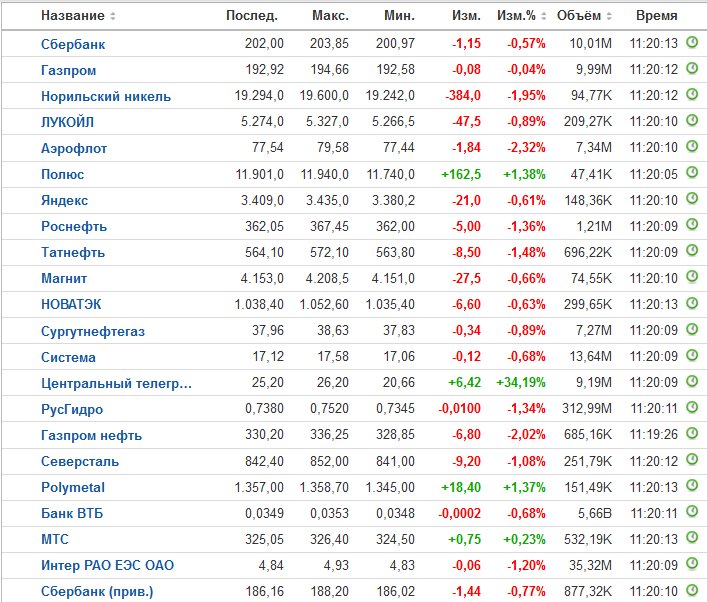707x602 pixels.
Task: Click the clock icon in the Банк ВТБ row
Action: 692,511
